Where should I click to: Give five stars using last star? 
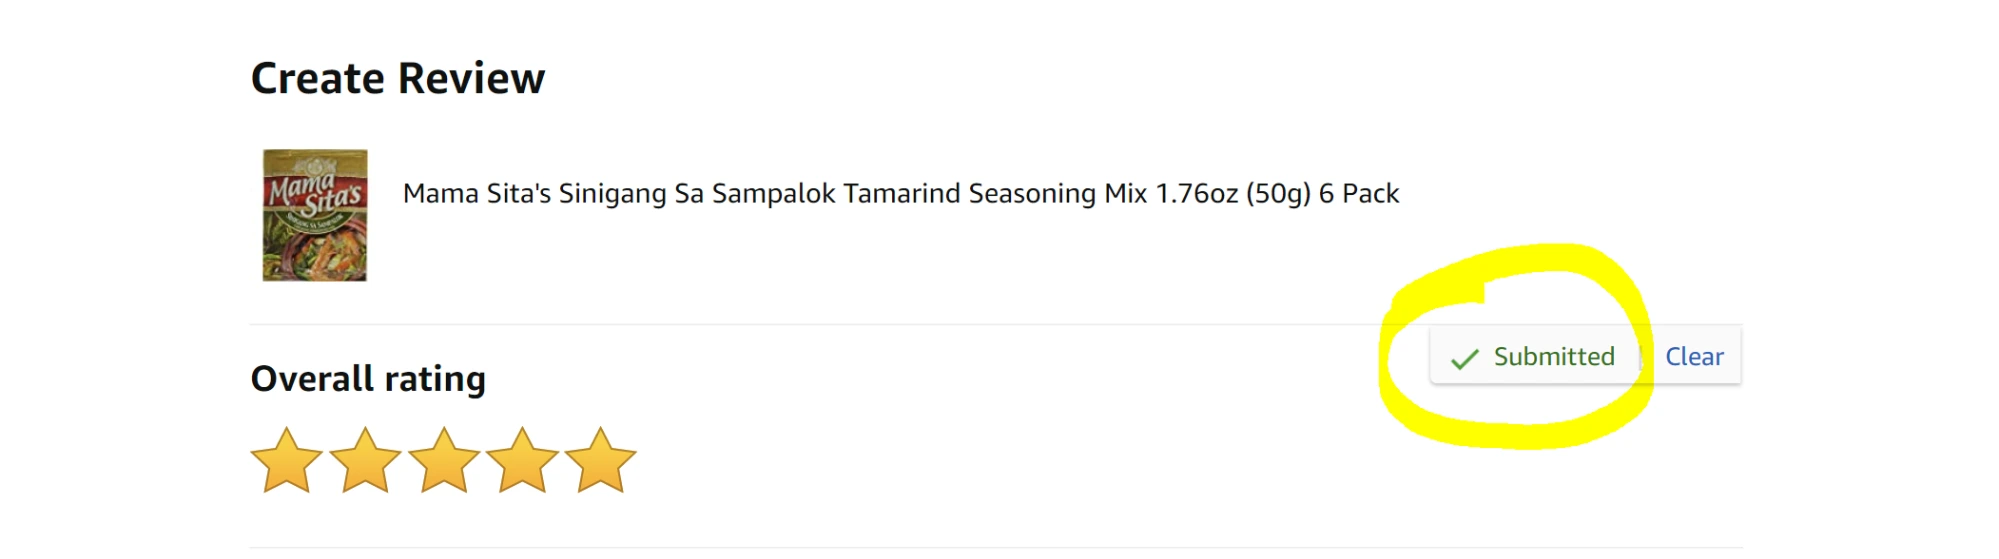point(600,461)
